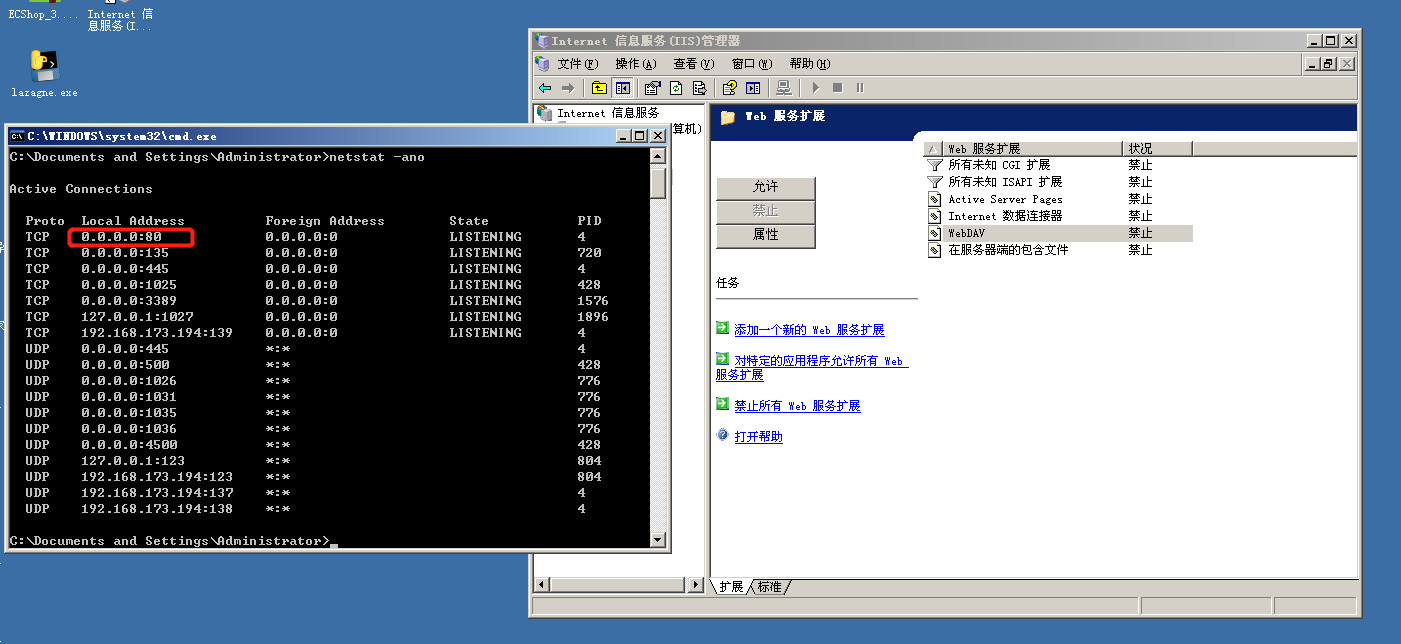The image size is (1401, 644).
Task: Click the IIS manager title bar icon
Action: (543, 41)
